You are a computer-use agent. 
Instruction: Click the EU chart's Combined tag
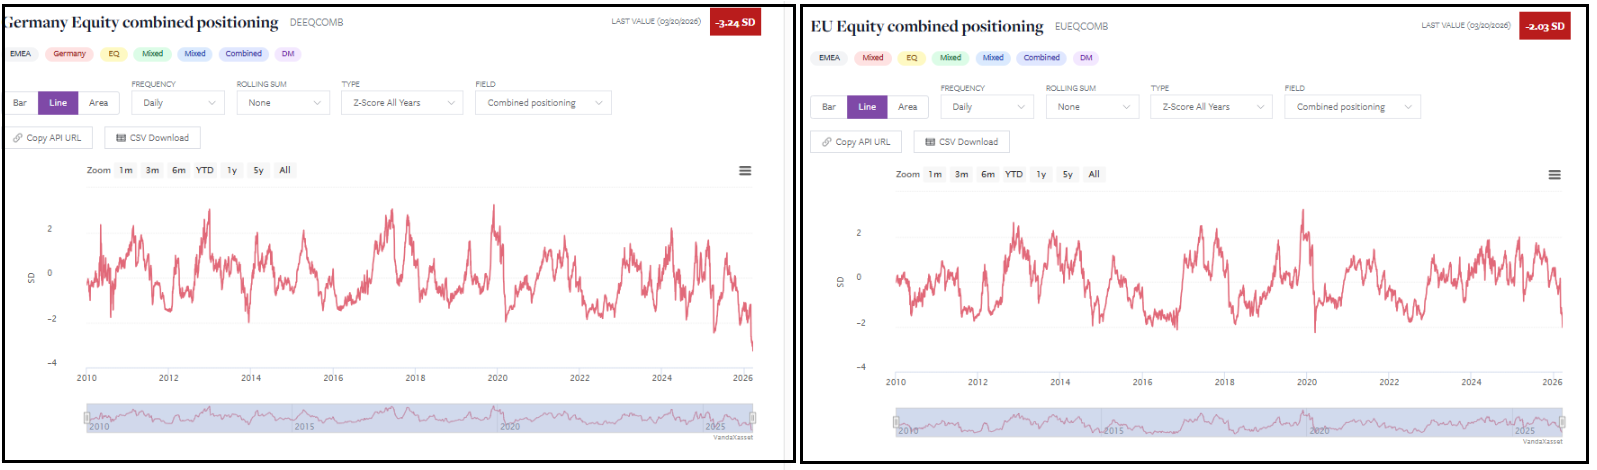[1041, 58]
